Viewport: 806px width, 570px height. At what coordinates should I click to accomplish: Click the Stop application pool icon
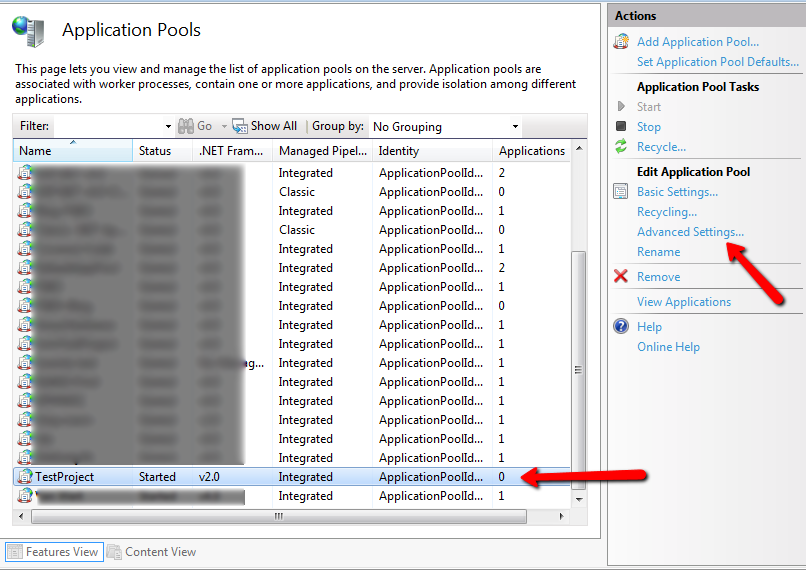[621, 127]
